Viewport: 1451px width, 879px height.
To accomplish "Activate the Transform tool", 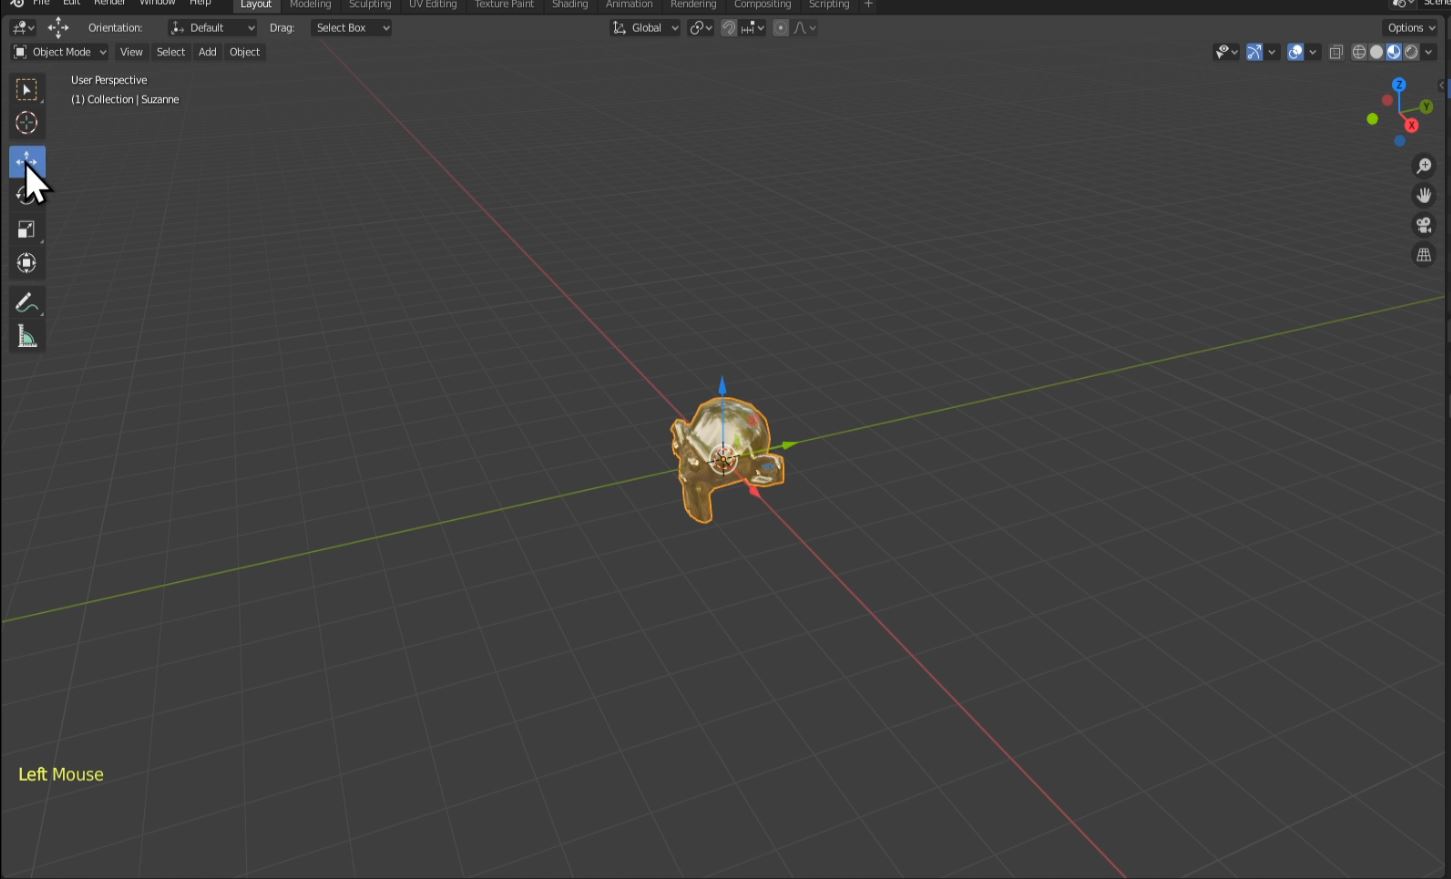I will 27,263.
